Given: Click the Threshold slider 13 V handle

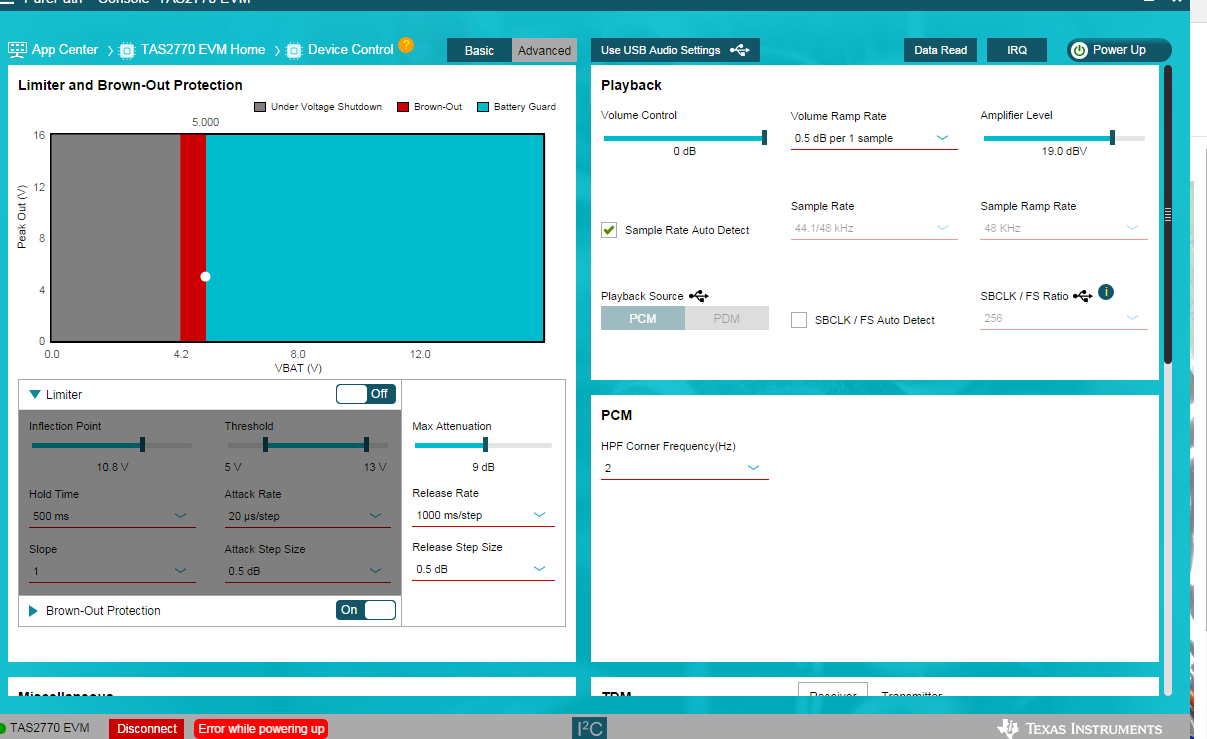Looking at the screenshot, I should click(366, 445).
